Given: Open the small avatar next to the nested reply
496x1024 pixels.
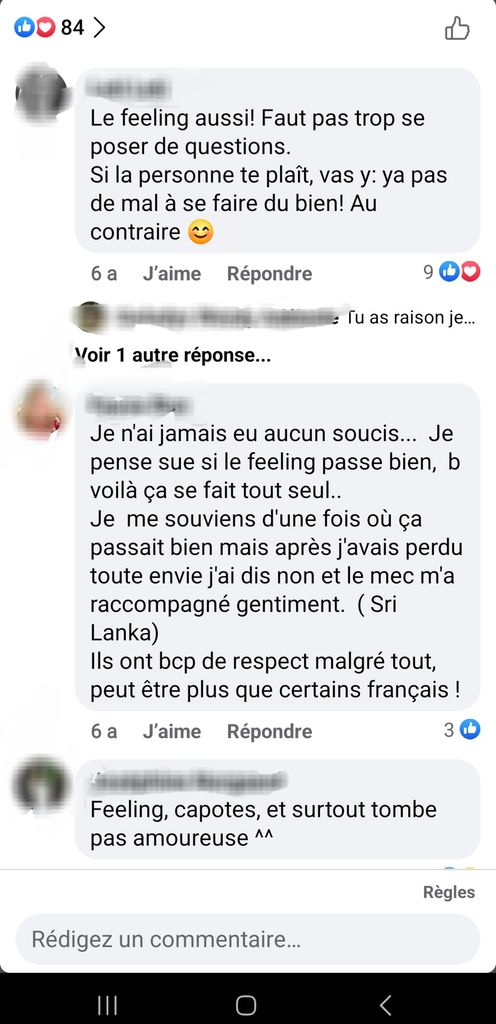Looking at the screenshot, I should tap(91, 317).
